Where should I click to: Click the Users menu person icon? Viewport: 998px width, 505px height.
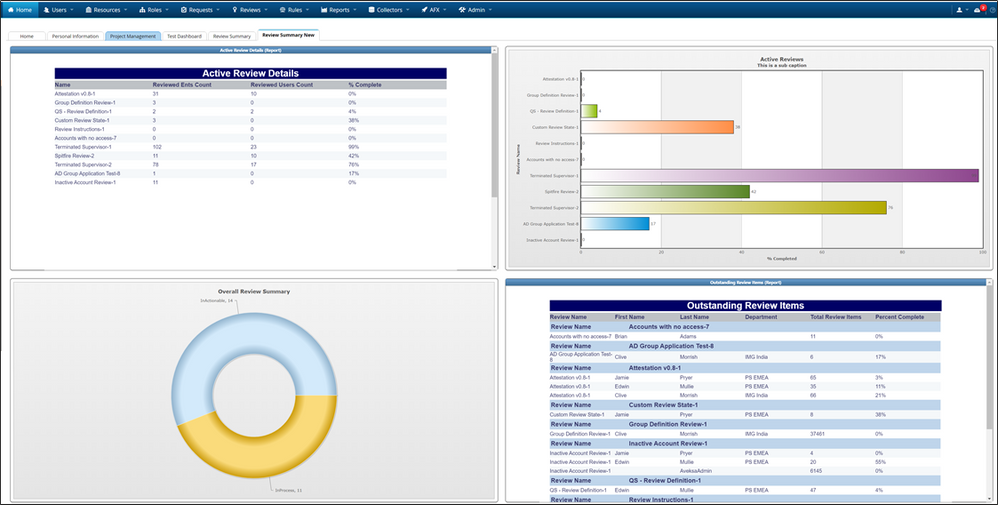48,9
